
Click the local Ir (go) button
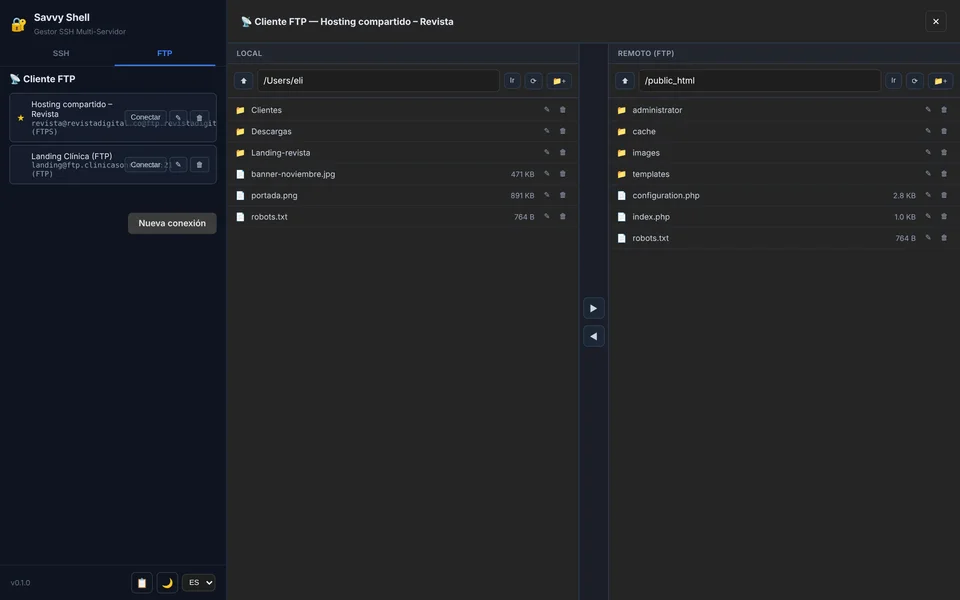coord(512,81)
